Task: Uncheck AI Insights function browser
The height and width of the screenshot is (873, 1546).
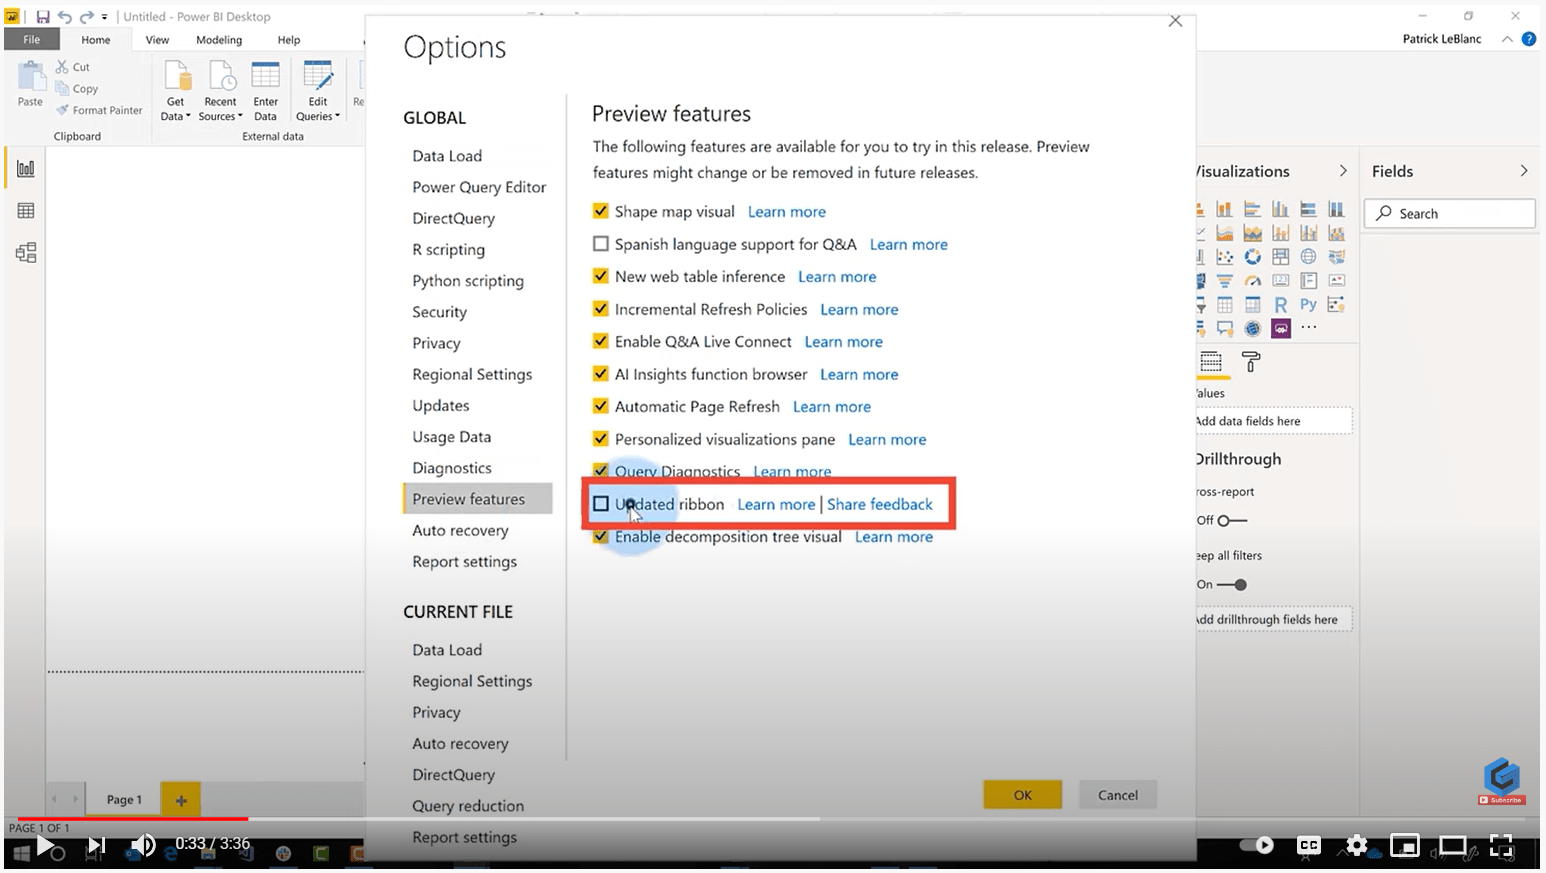Action: [x=600, y=374]
